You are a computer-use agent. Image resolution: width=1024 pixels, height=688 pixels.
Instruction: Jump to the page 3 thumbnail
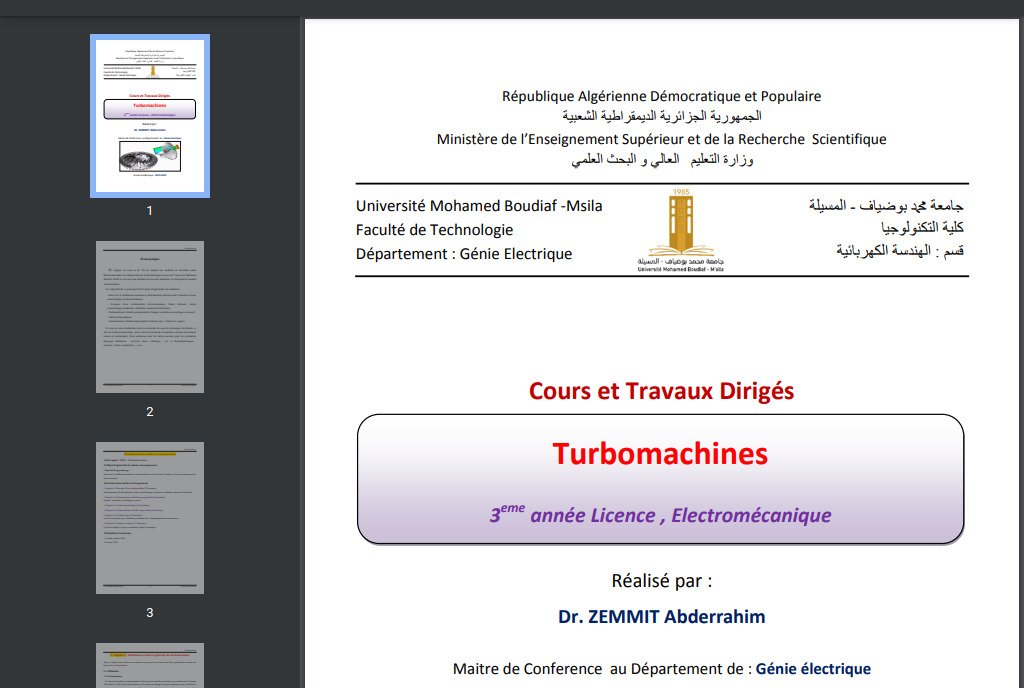150,518
